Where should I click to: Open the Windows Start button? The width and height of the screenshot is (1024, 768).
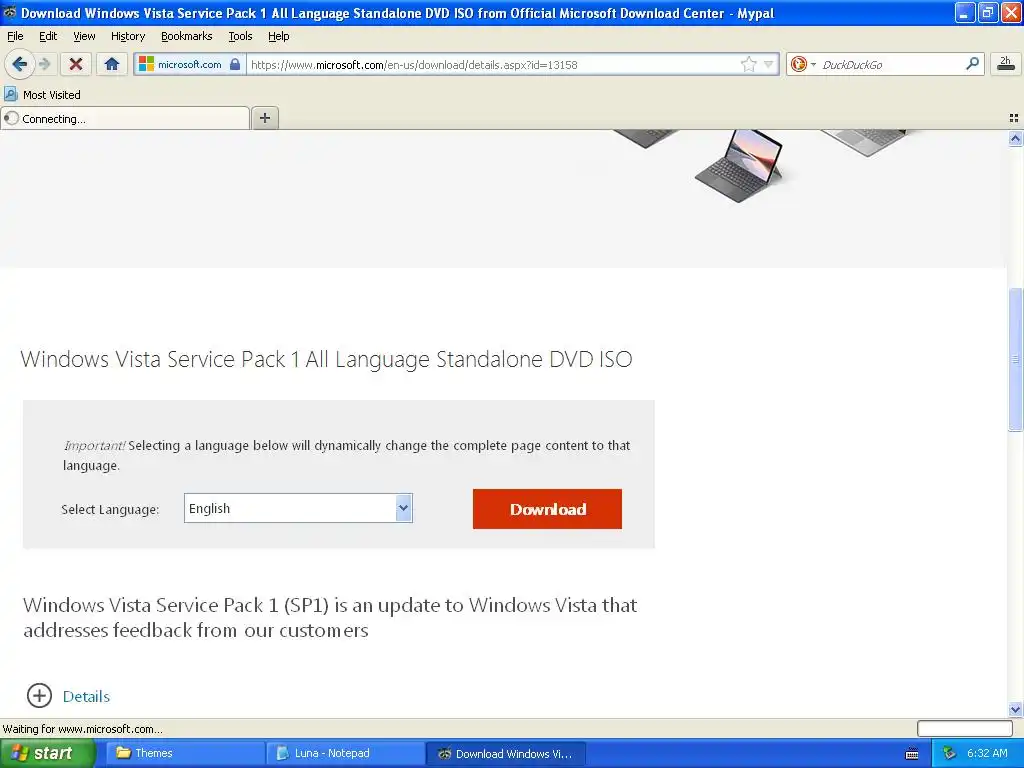tap(47, 753)
